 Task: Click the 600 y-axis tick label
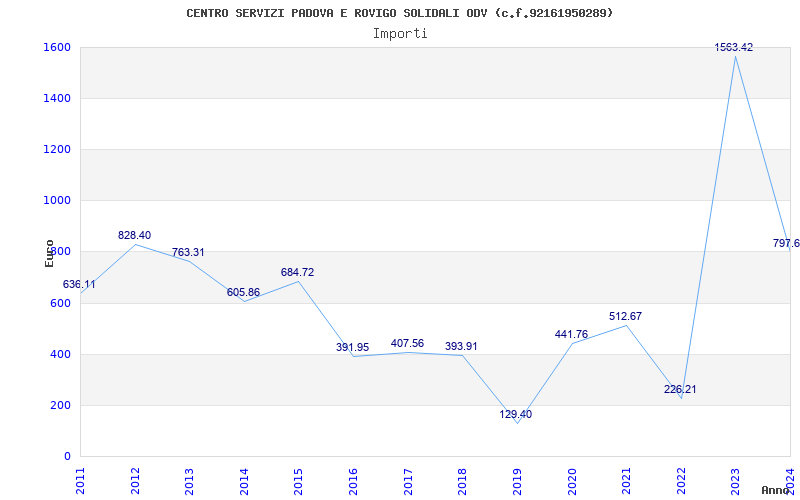tap(59, 303)
